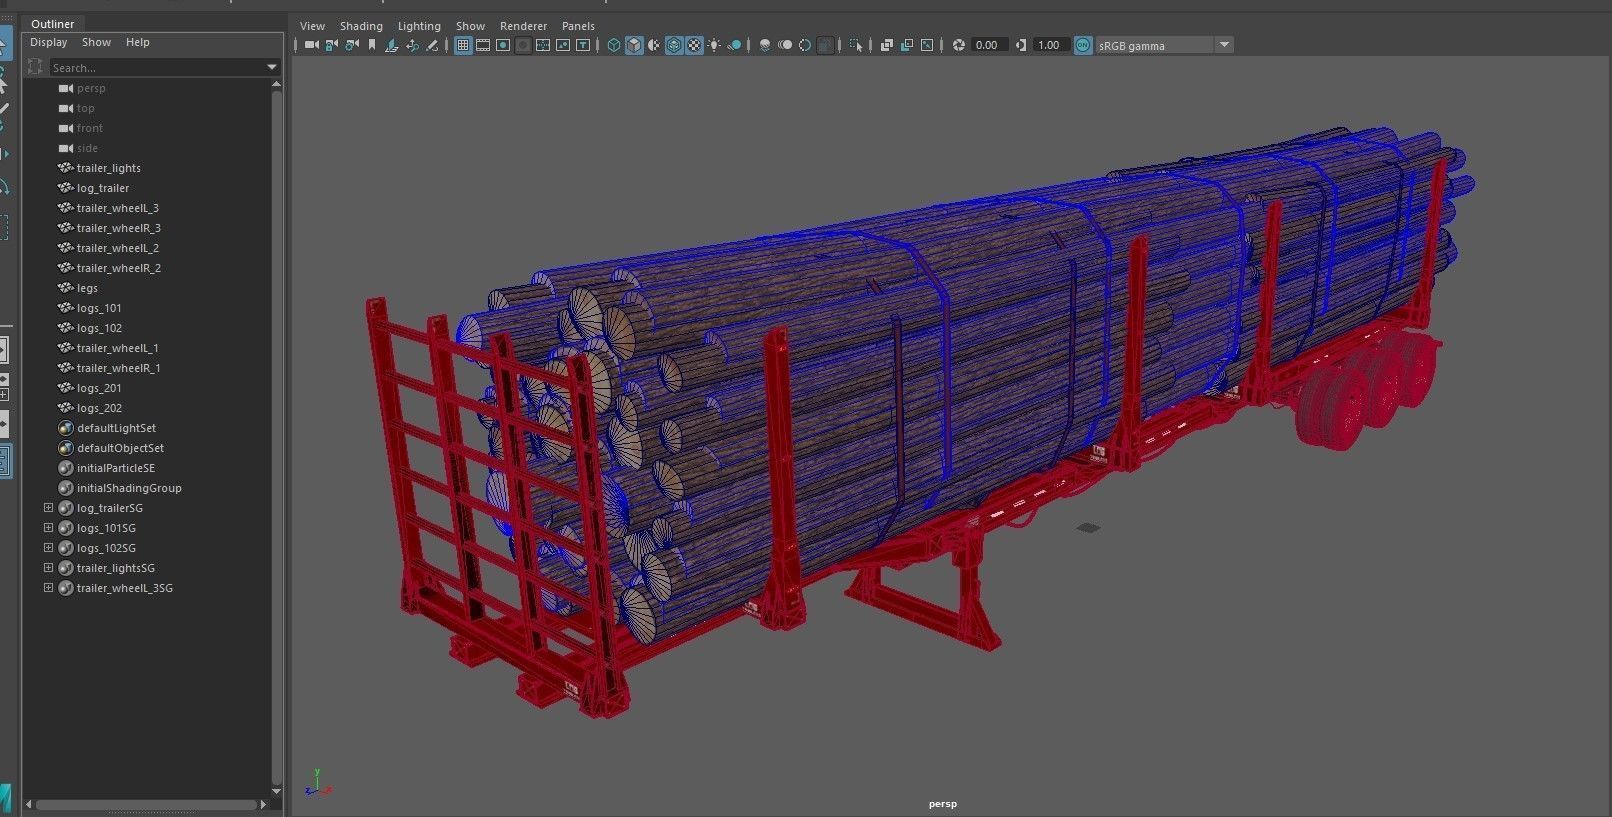Screen dimensions: 1612x817
Task: Switch to Wireframe shading icon
Action: click(x=614, y=45)
